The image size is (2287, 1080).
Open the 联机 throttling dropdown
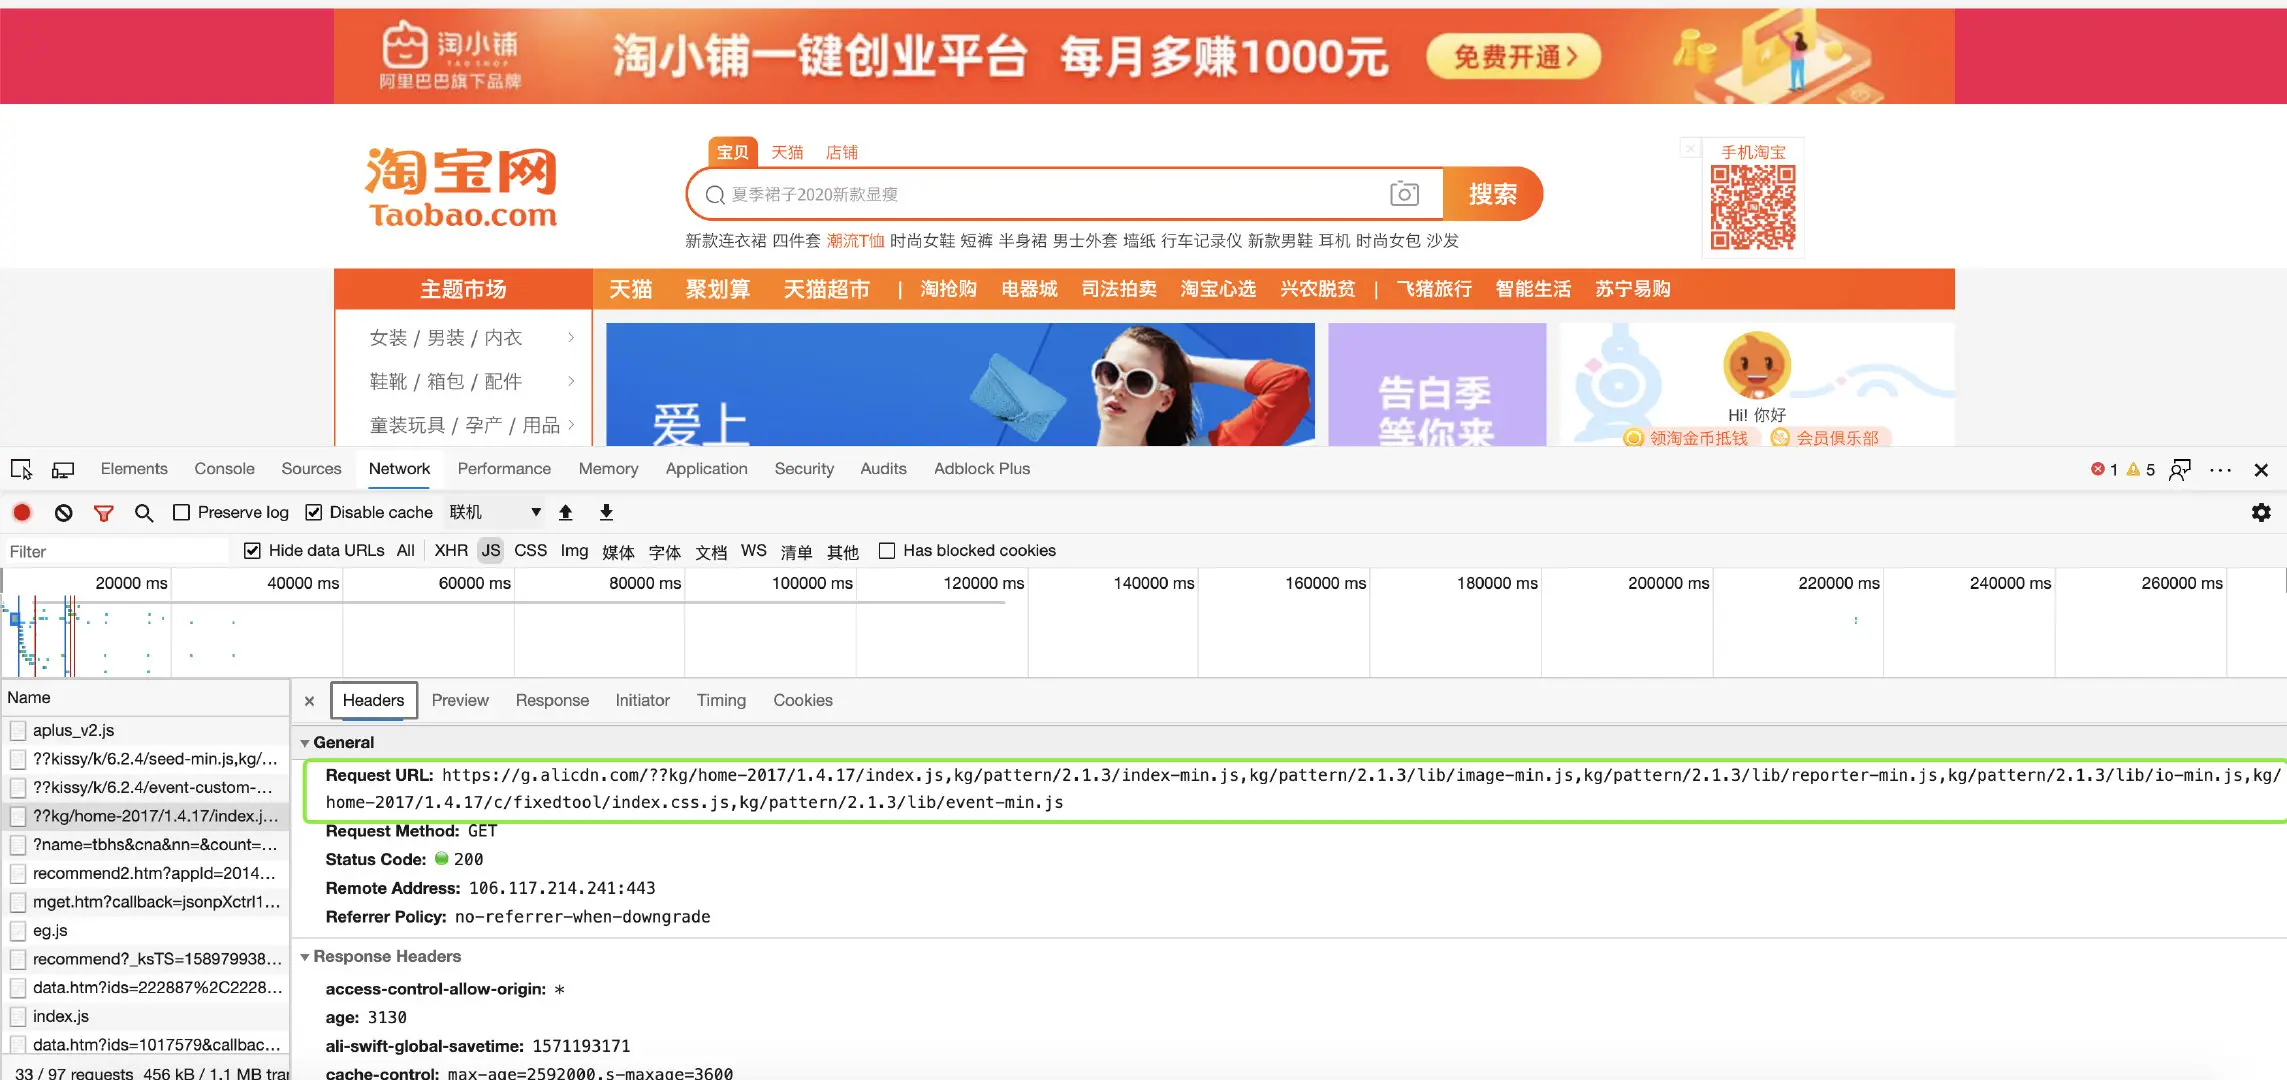coord(495,513)
